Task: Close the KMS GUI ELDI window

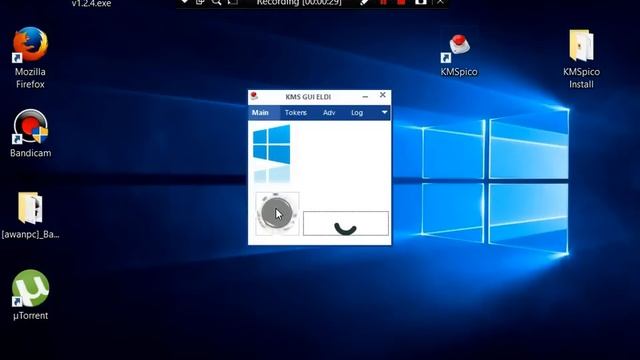Action: point(382,95)
